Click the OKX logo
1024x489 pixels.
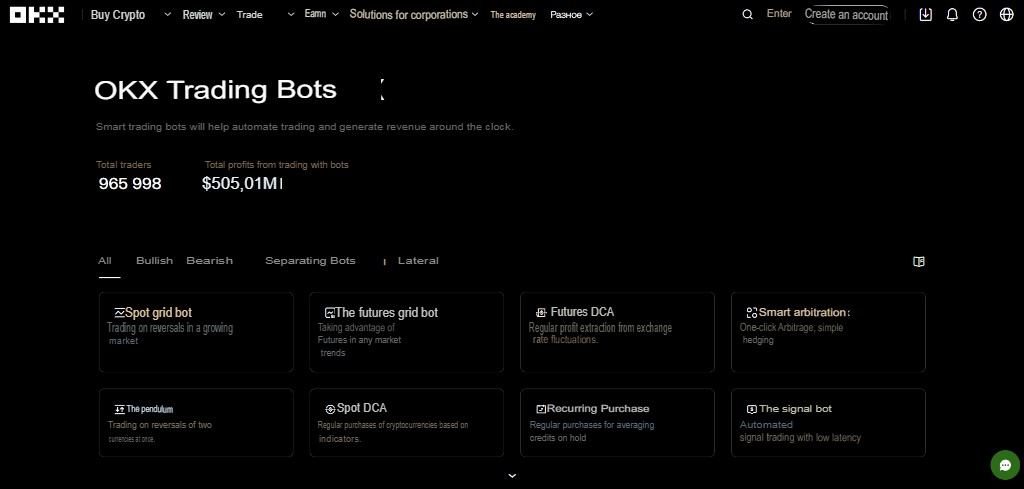pos(37,14)
